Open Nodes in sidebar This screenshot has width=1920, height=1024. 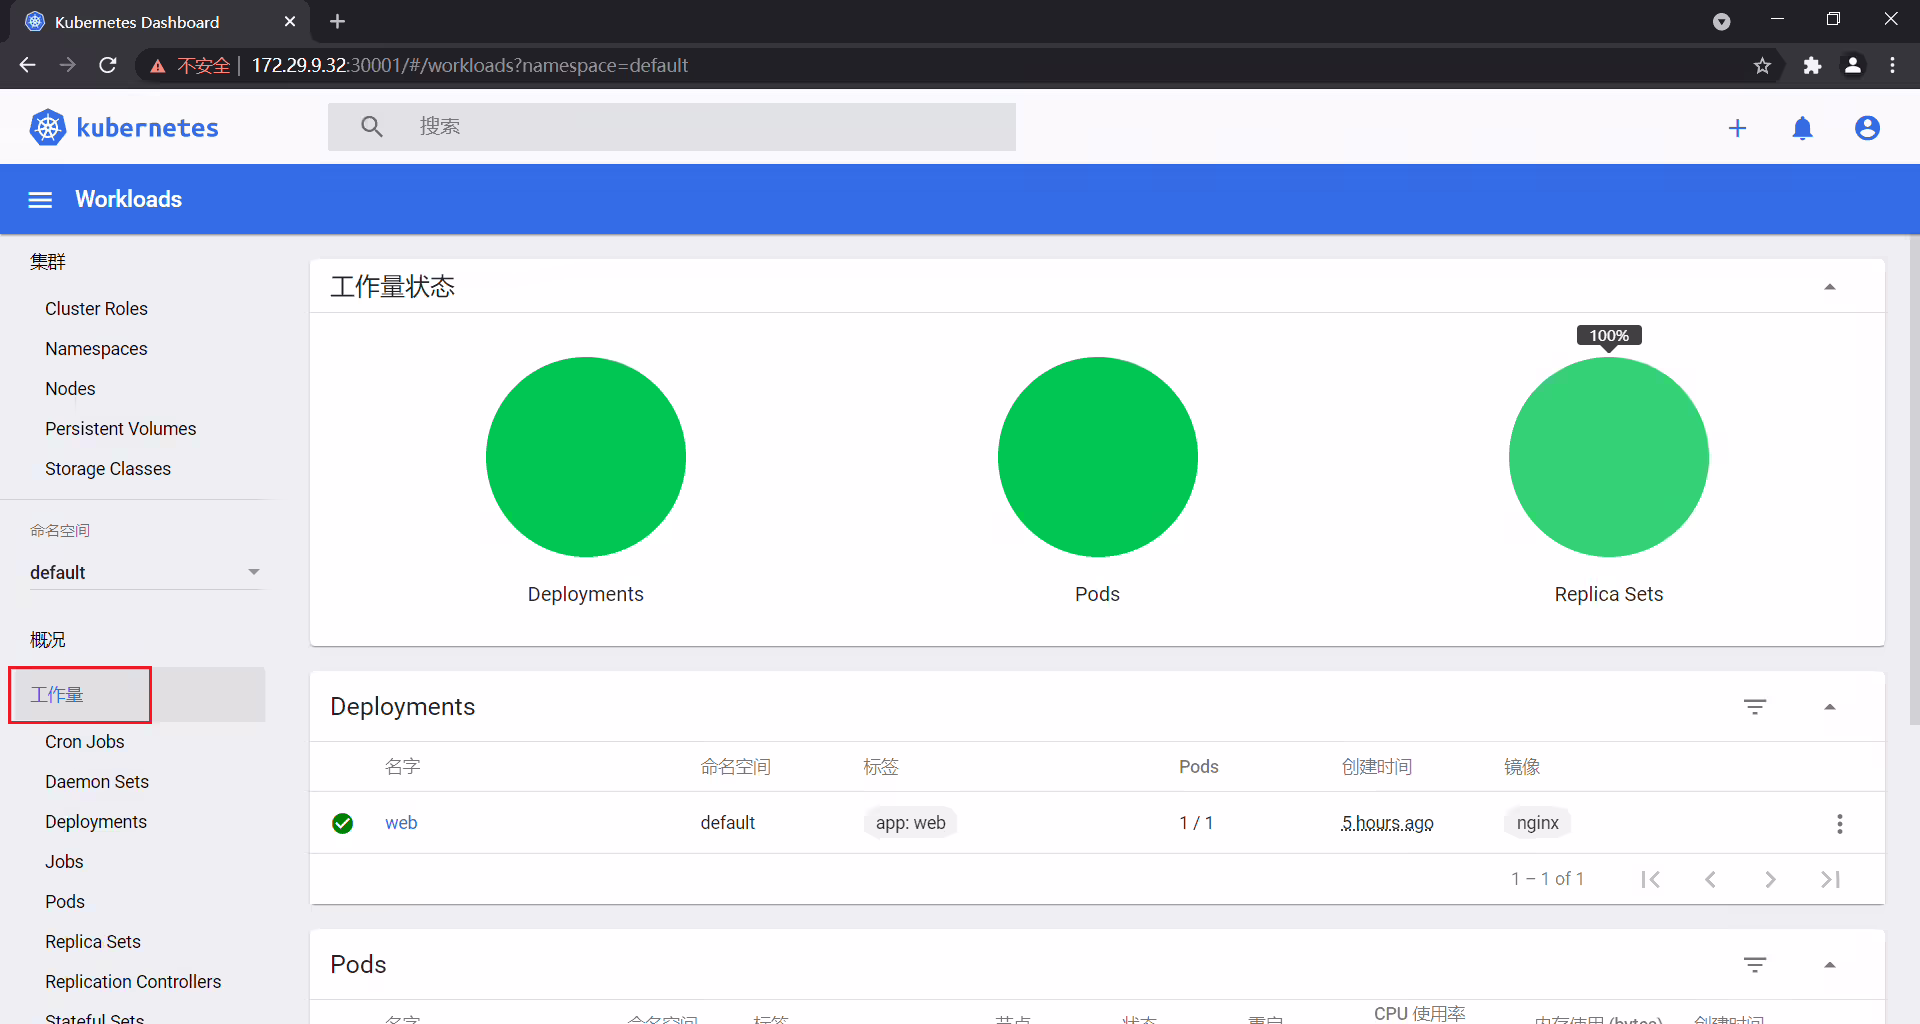coord(70,389)
